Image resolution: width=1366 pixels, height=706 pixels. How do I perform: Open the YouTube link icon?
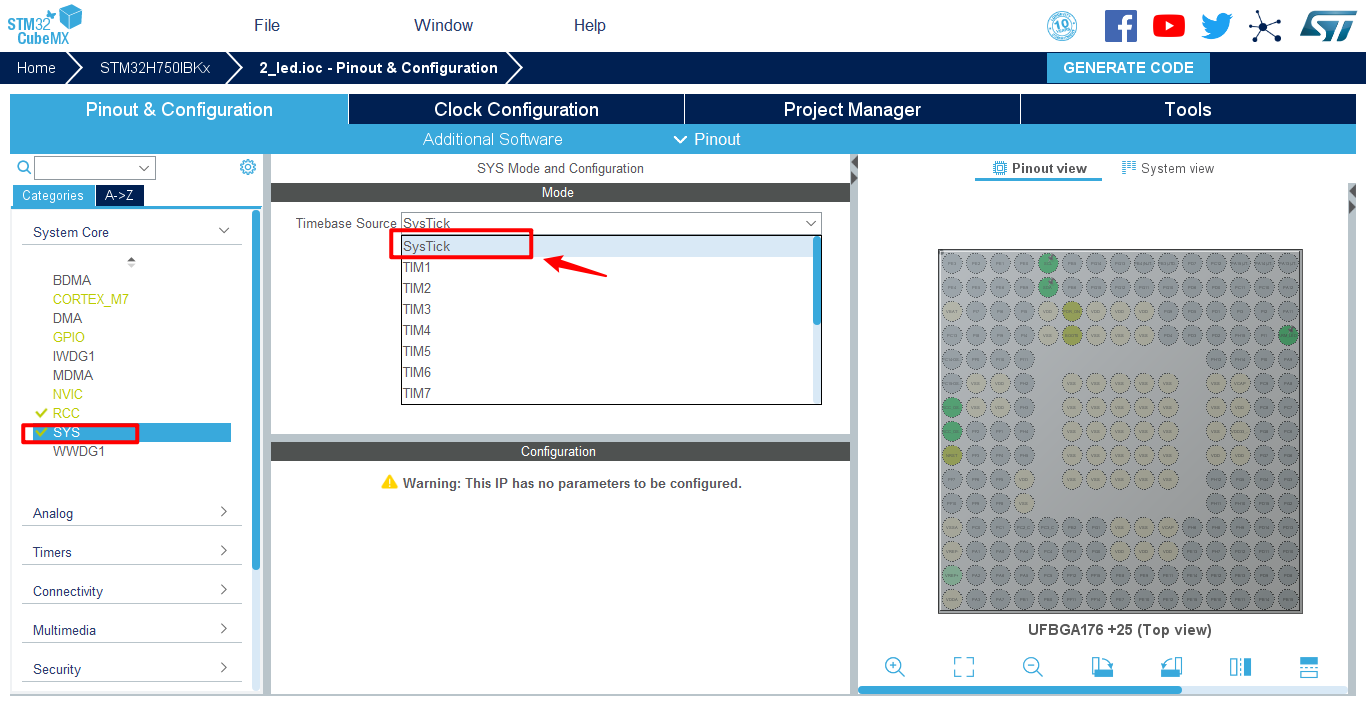tap(1168, 26)
